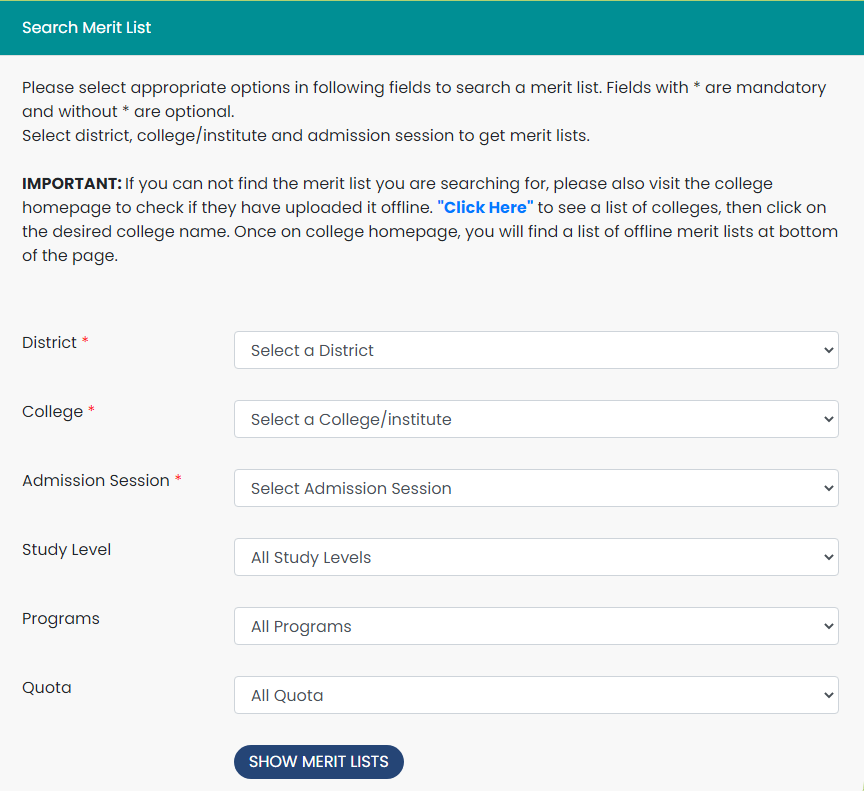864x791 pixels.
Task: Click the Programs field label
Action: click(61, 619)
